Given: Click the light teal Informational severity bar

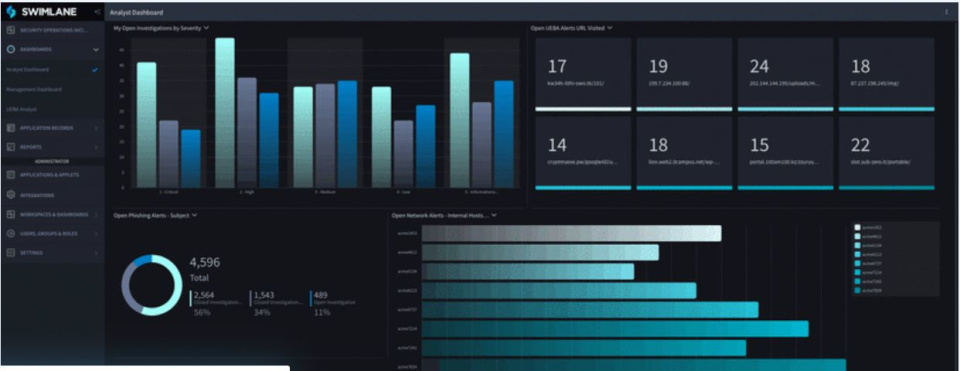Looking at the screenshot, I should coord(459,120).
